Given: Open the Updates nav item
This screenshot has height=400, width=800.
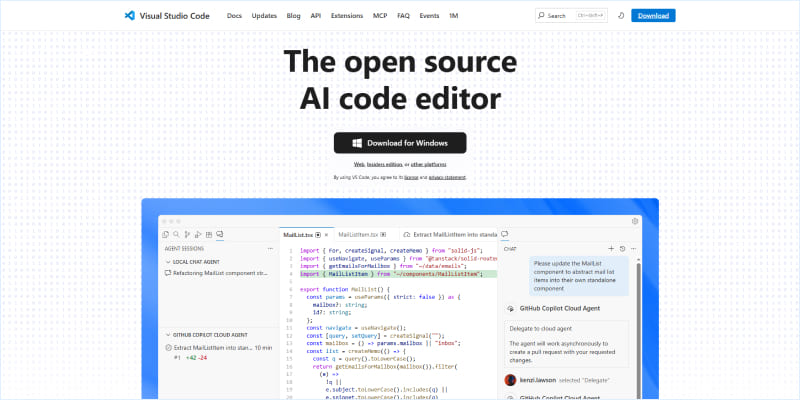Looking at the screenshot, I should pyautogui.click(x=264, y=16).
